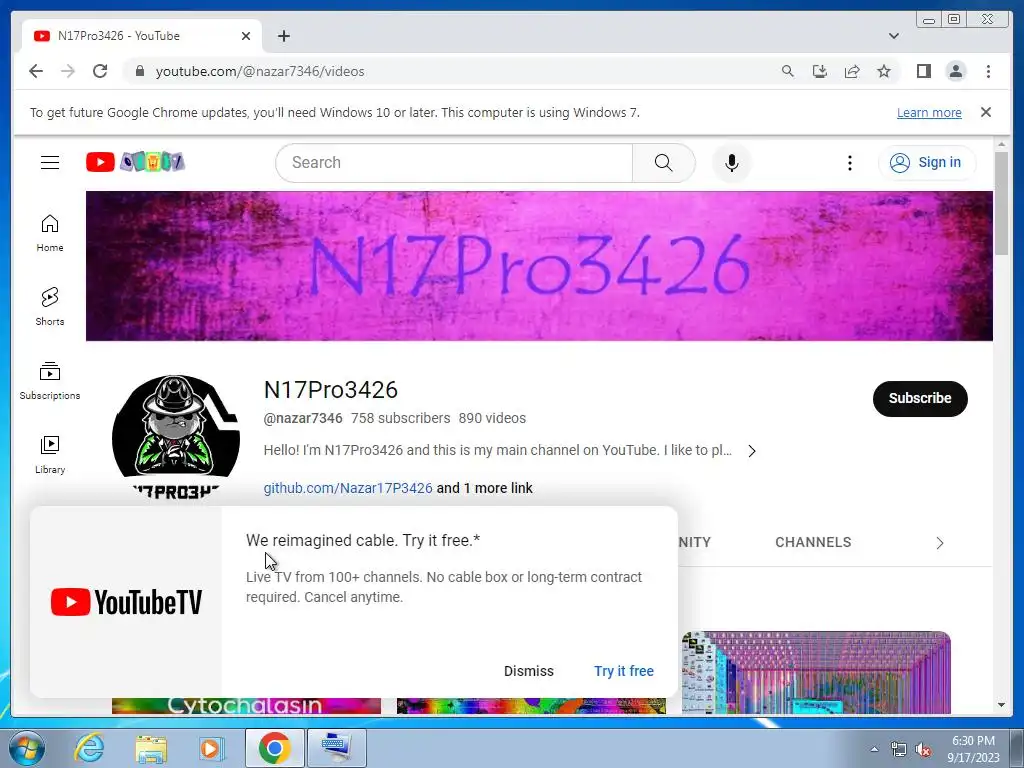Close the N17Pro3426 YouTube tab
The width and height of the screenshot is (1024, 768).
coord(246,36)
